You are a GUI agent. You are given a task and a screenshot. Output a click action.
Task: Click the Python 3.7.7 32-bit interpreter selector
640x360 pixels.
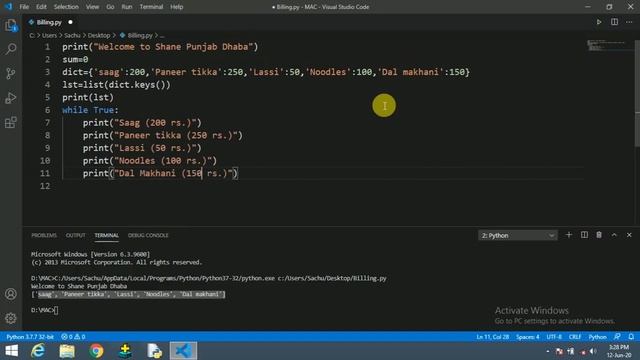pos(30,337)
